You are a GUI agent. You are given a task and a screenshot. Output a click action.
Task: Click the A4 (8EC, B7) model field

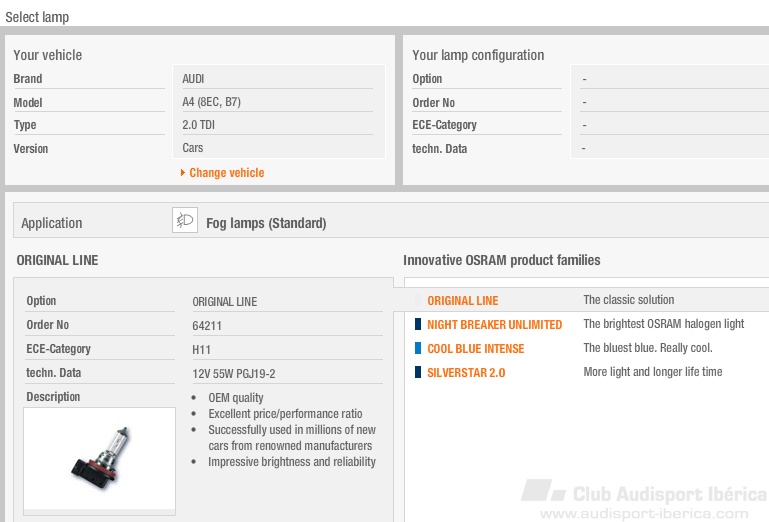pyautogui.click(x=278, y=102)
